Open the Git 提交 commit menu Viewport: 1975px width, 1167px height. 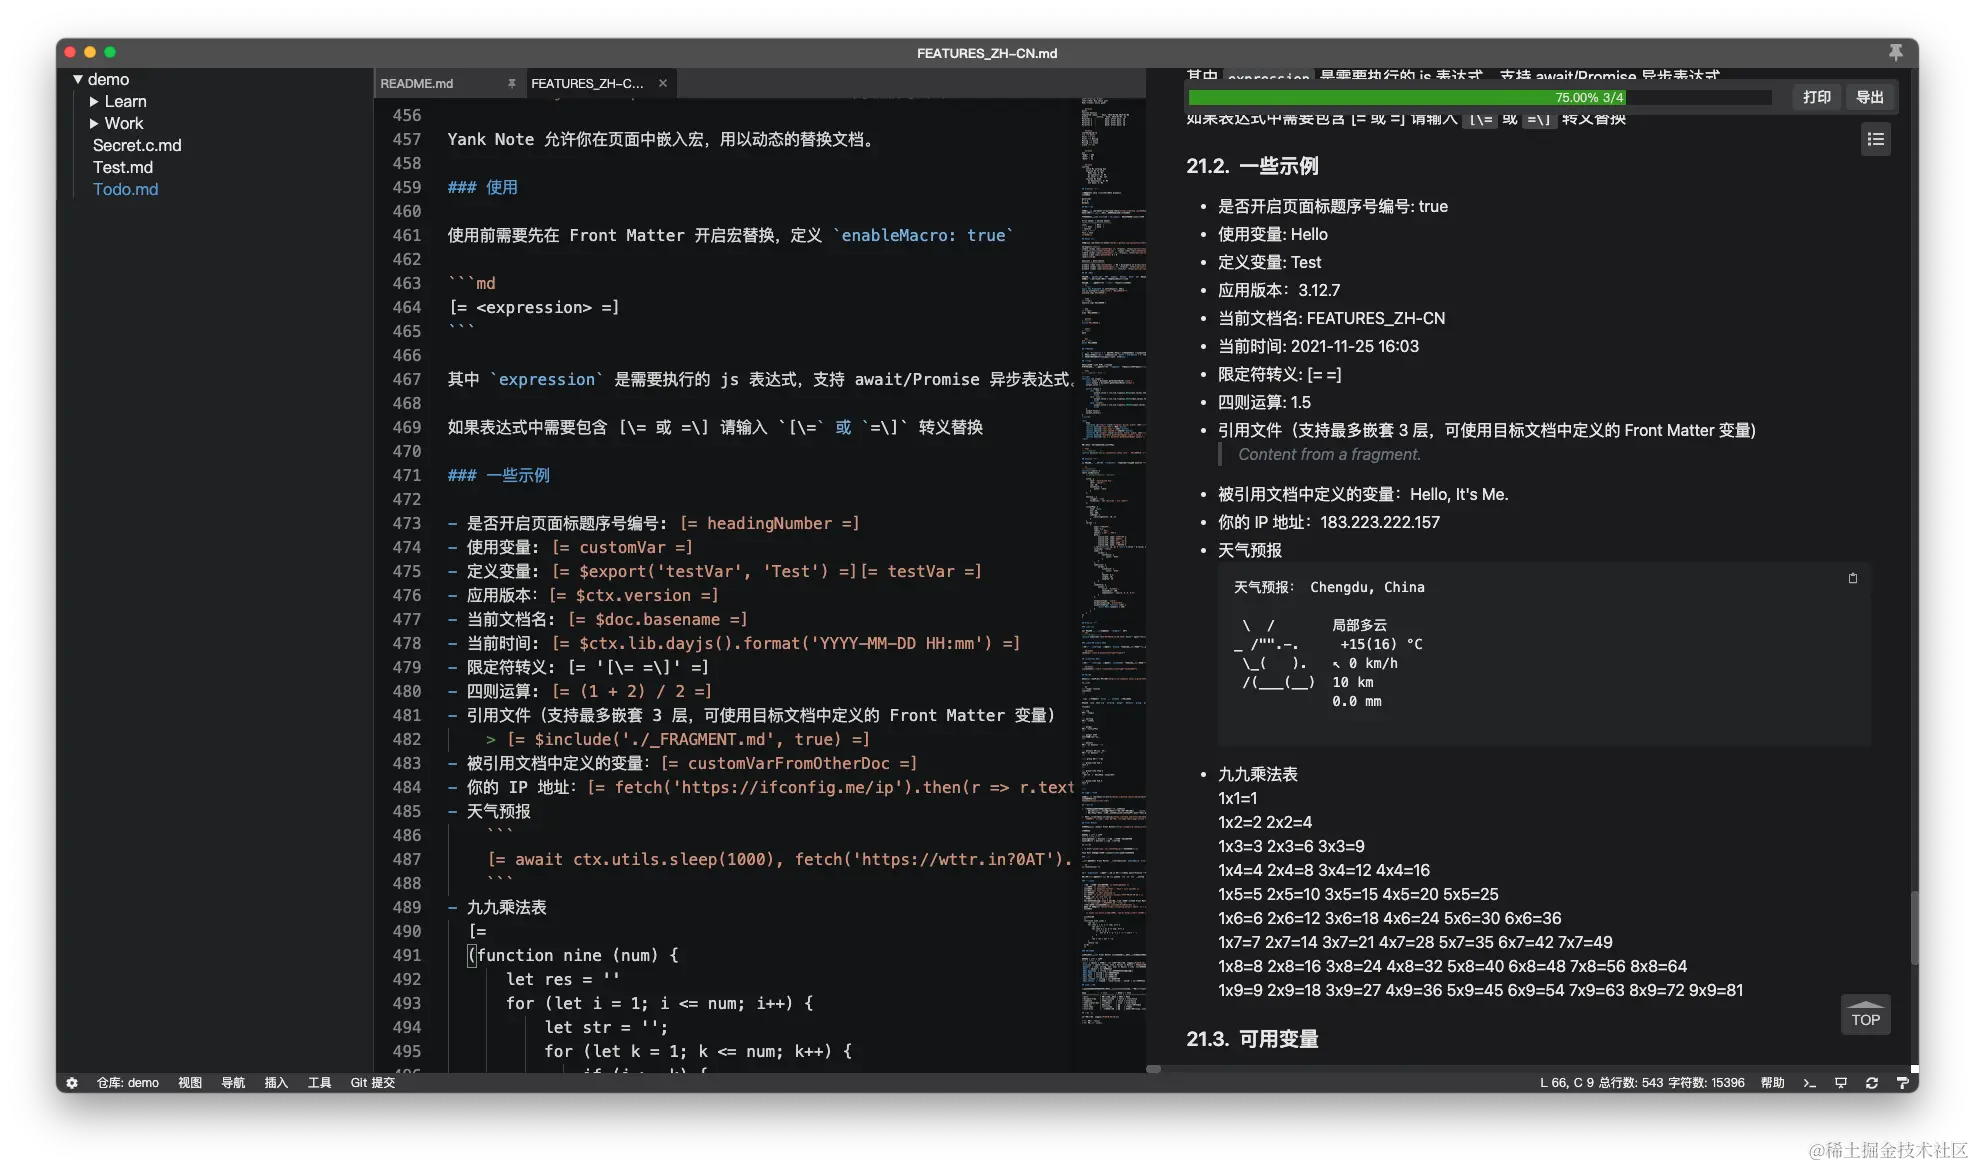372,1083
